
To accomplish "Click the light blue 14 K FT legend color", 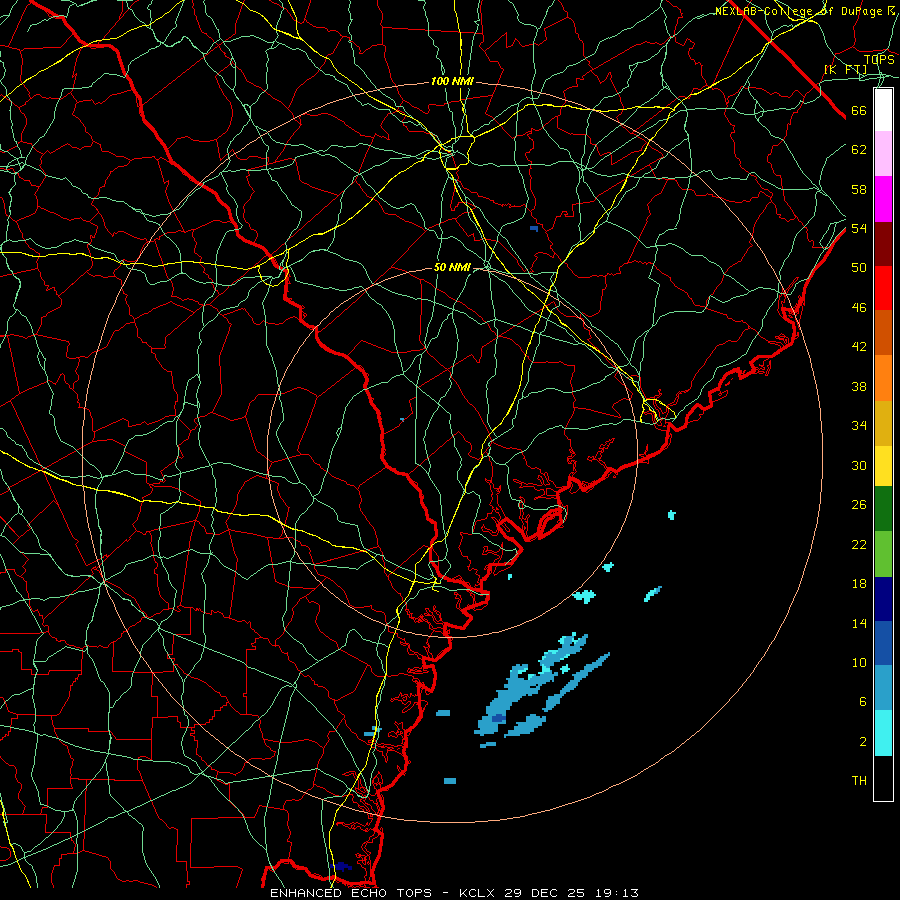I will tap(883, 687).
